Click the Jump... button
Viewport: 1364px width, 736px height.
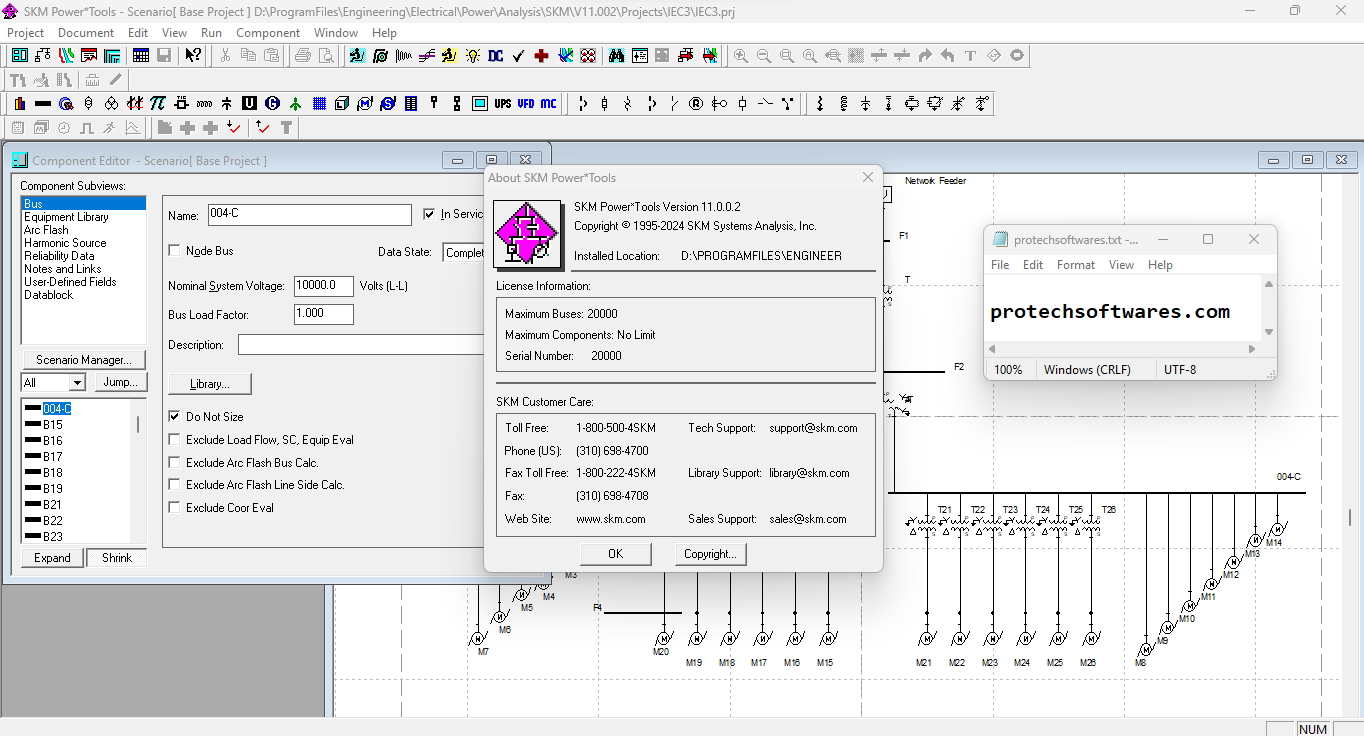coord(121,382)
